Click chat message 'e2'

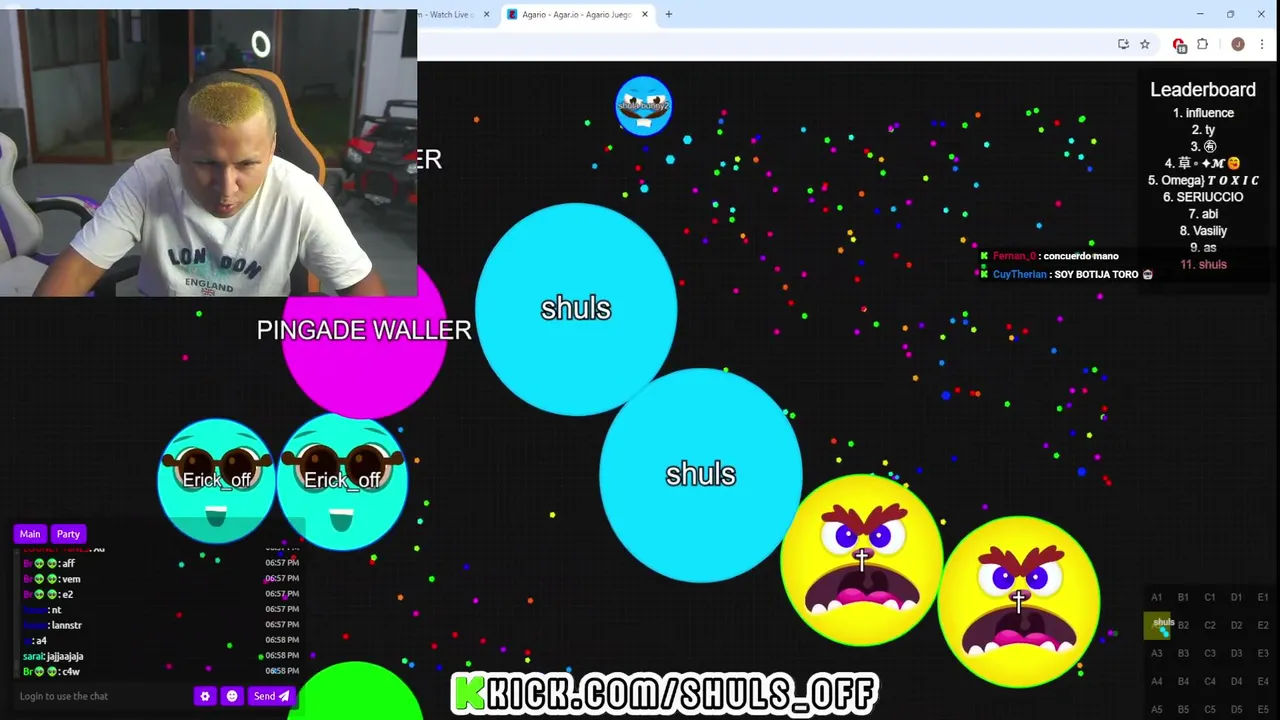coord(67,594)
